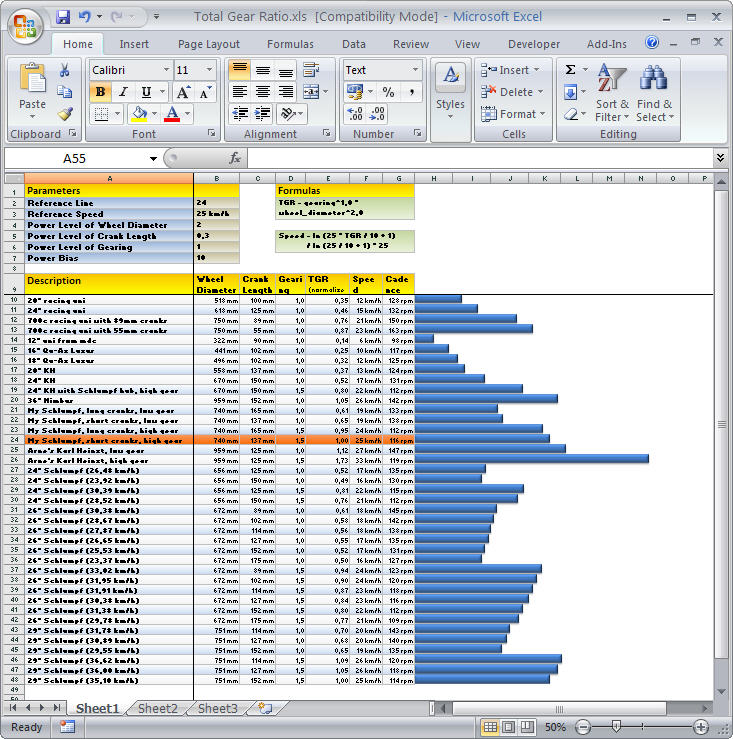Open the Name Box dropdown arrow
Viewport: 733px width, 739px height.
click(x=154, y=158)
